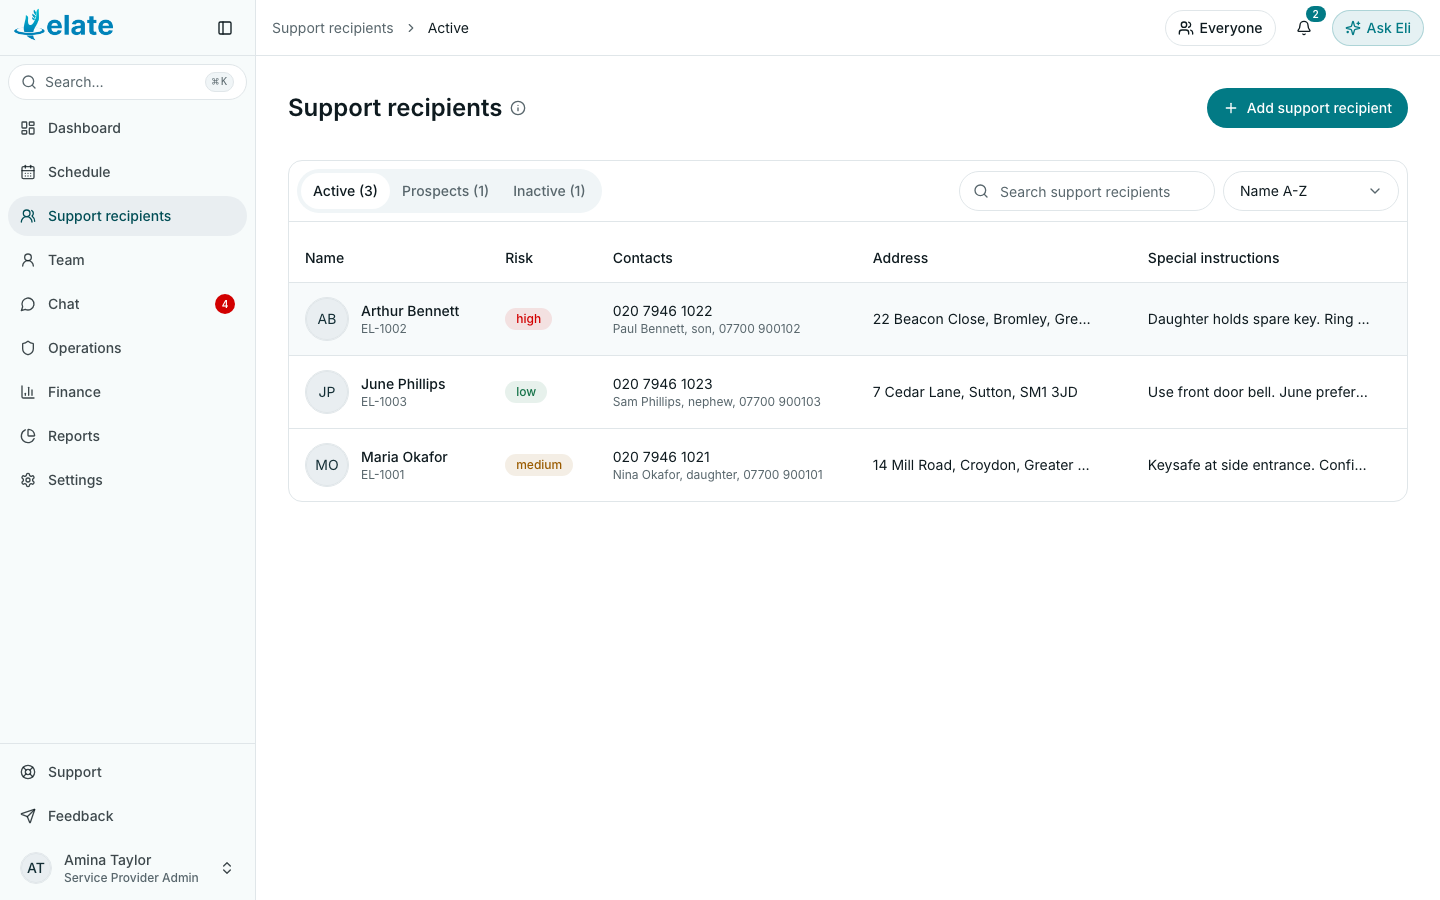This screenshot has height=900, width=1440.
Task: Open the Everyone filter button
Action: click(1220, 28)
